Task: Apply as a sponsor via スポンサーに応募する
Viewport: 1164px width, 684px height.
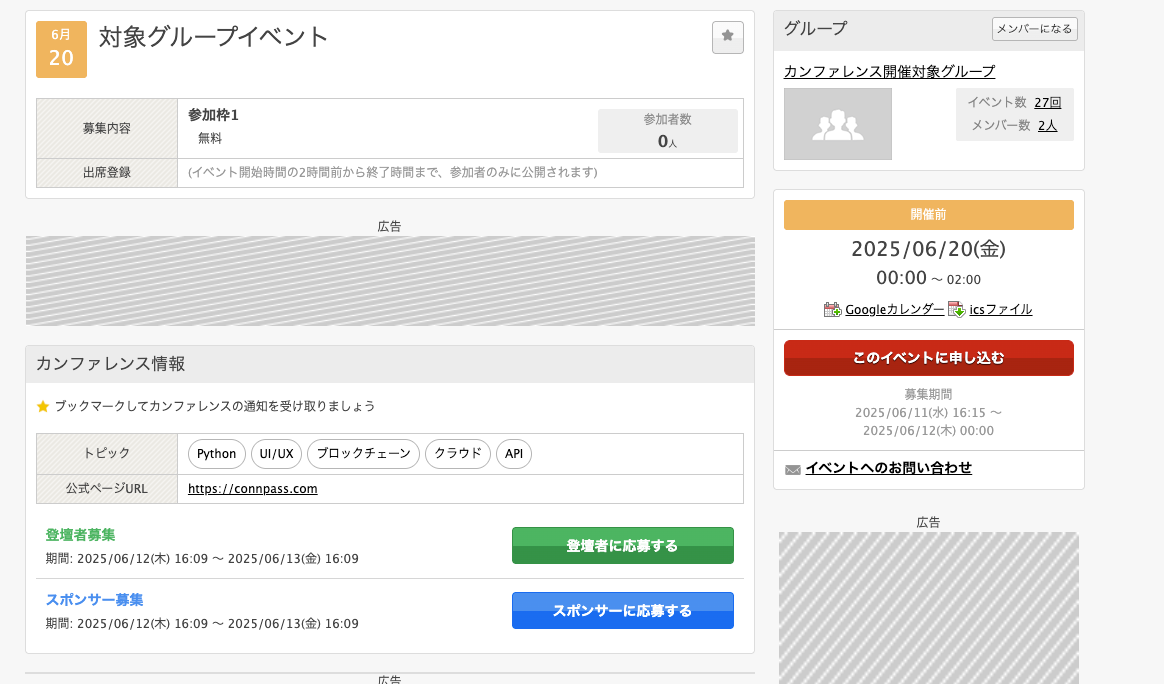Action: [622, 610]
